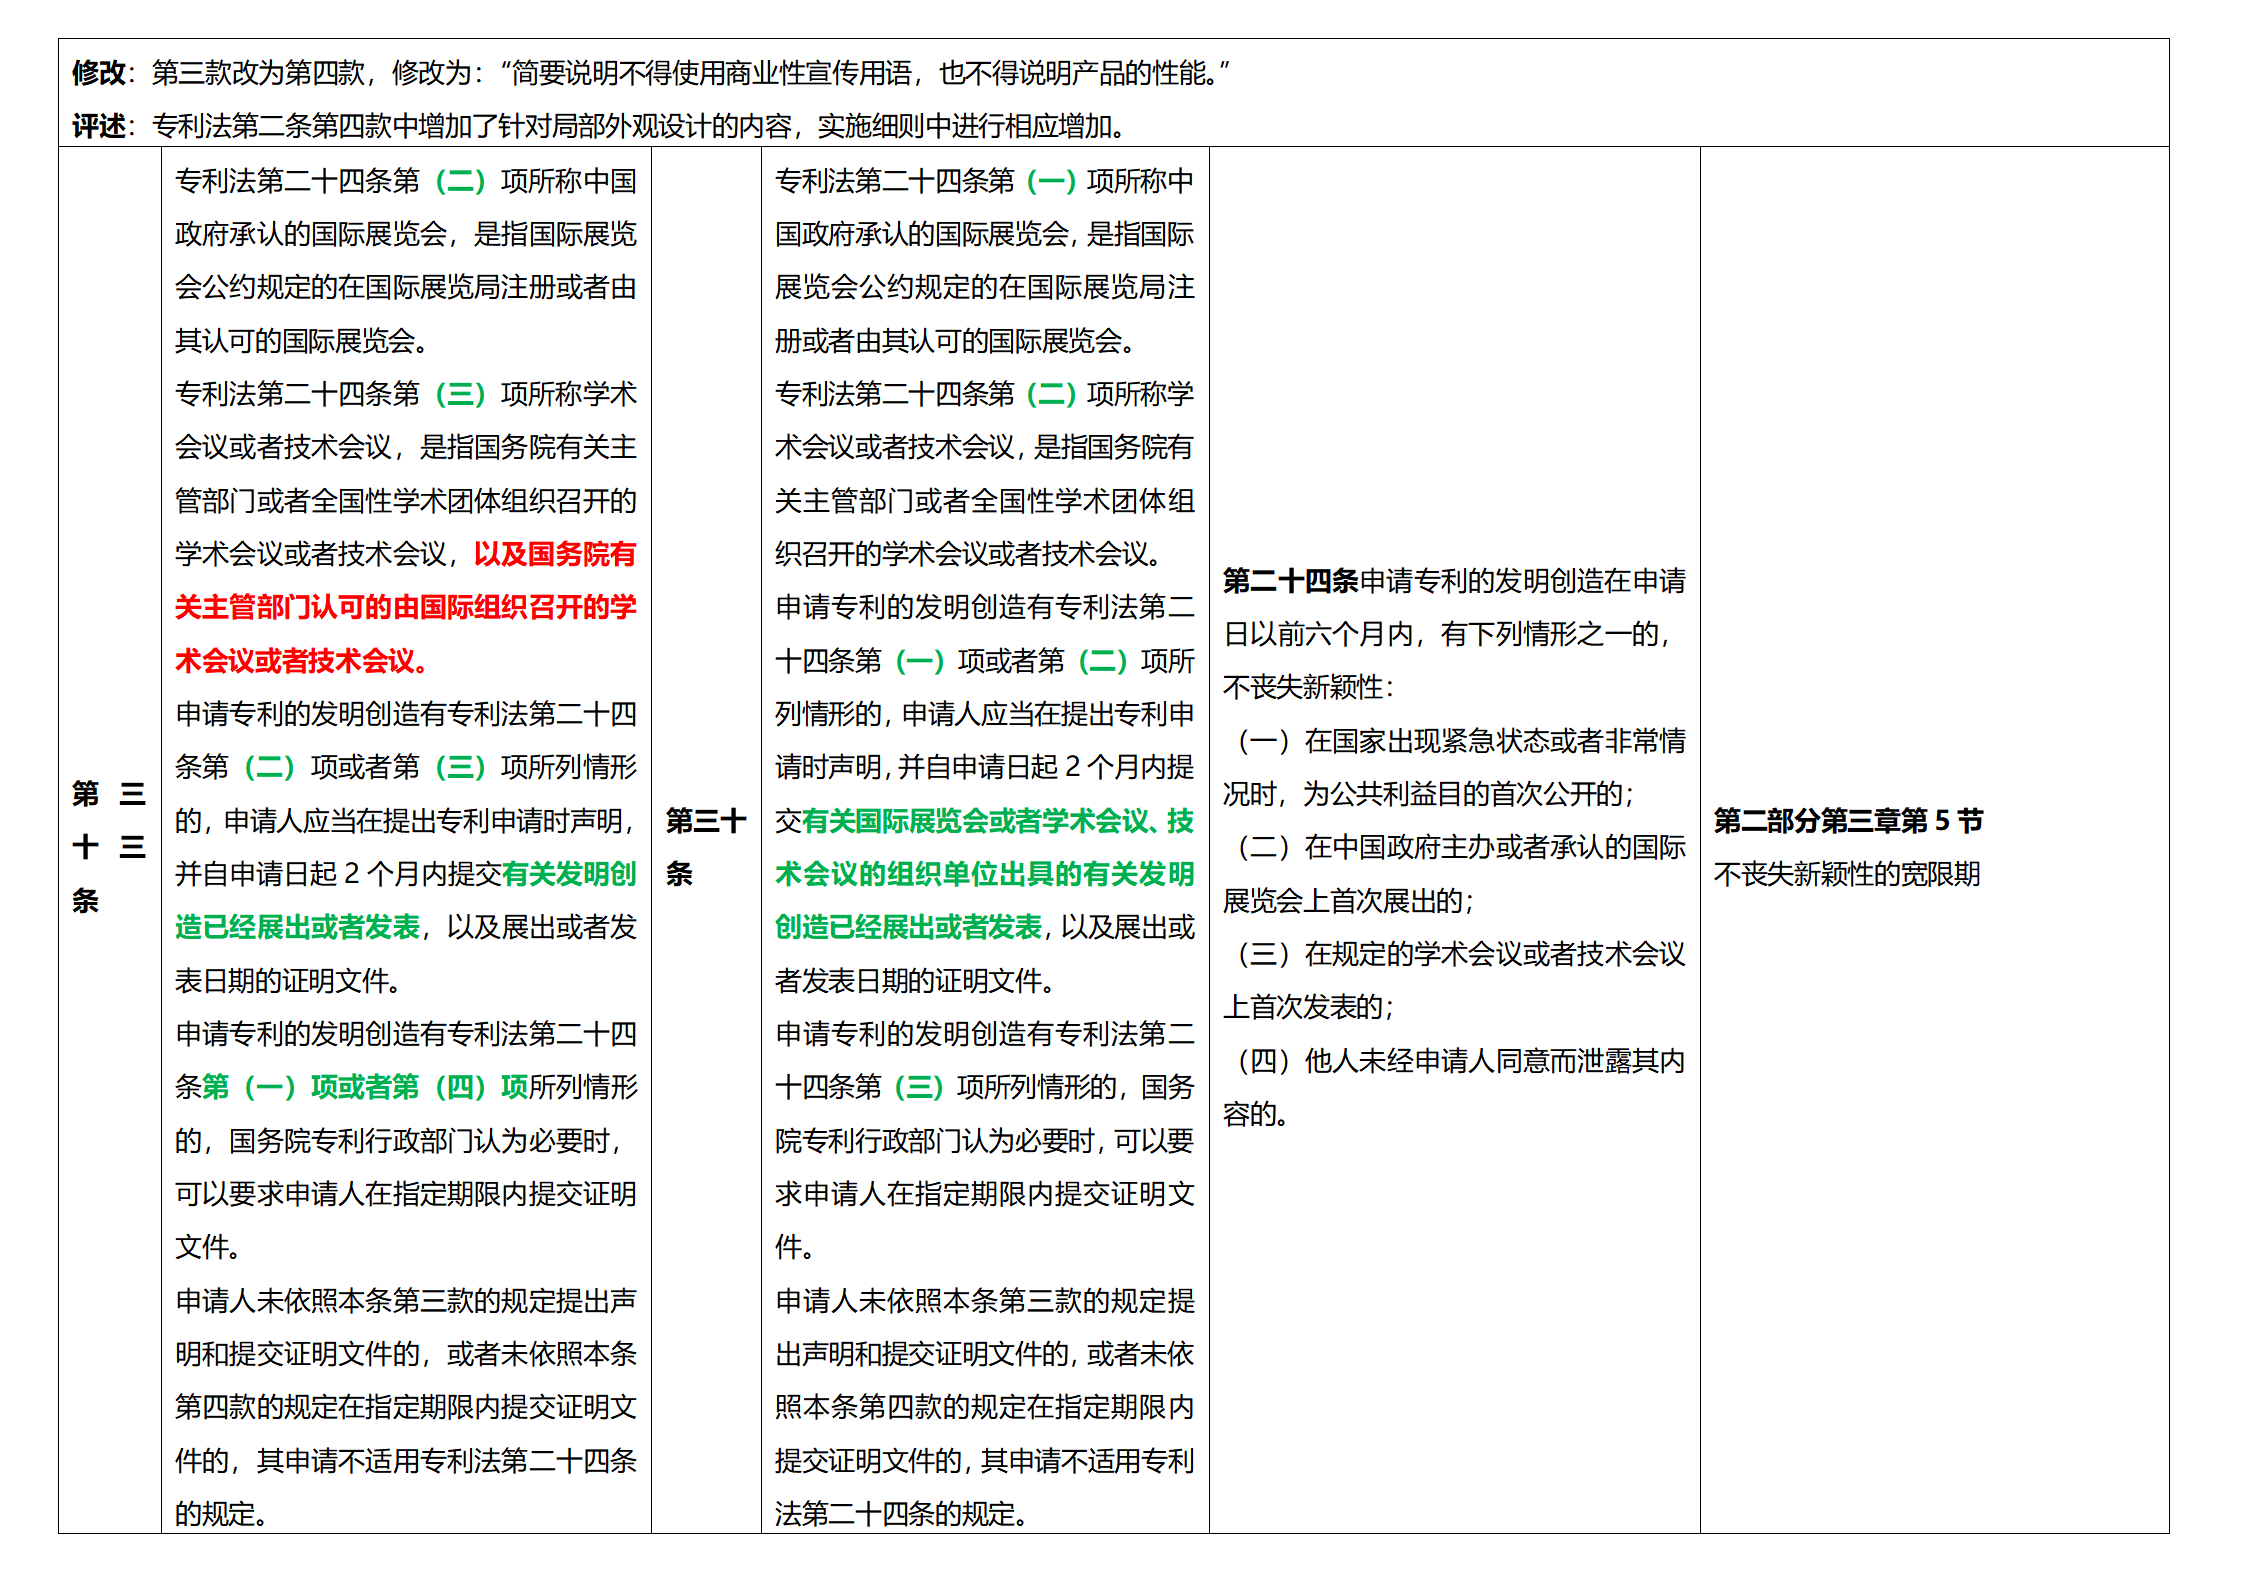This screenshot has height=1587, width=2245.
Task: Click the text '专利法第二条第四款中增加了针对局部外观设计的内容'
Action: pos(471,126)
